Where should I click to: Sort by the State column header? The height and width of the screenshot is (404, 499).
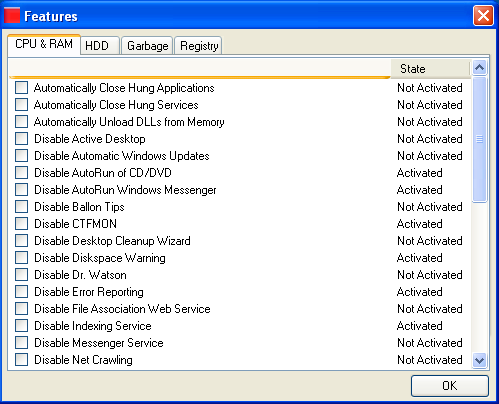430,69
